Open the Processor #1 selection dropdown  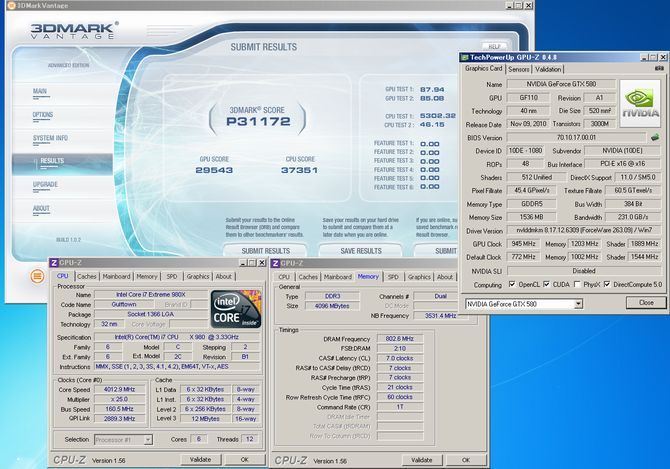tap(148, 440)
